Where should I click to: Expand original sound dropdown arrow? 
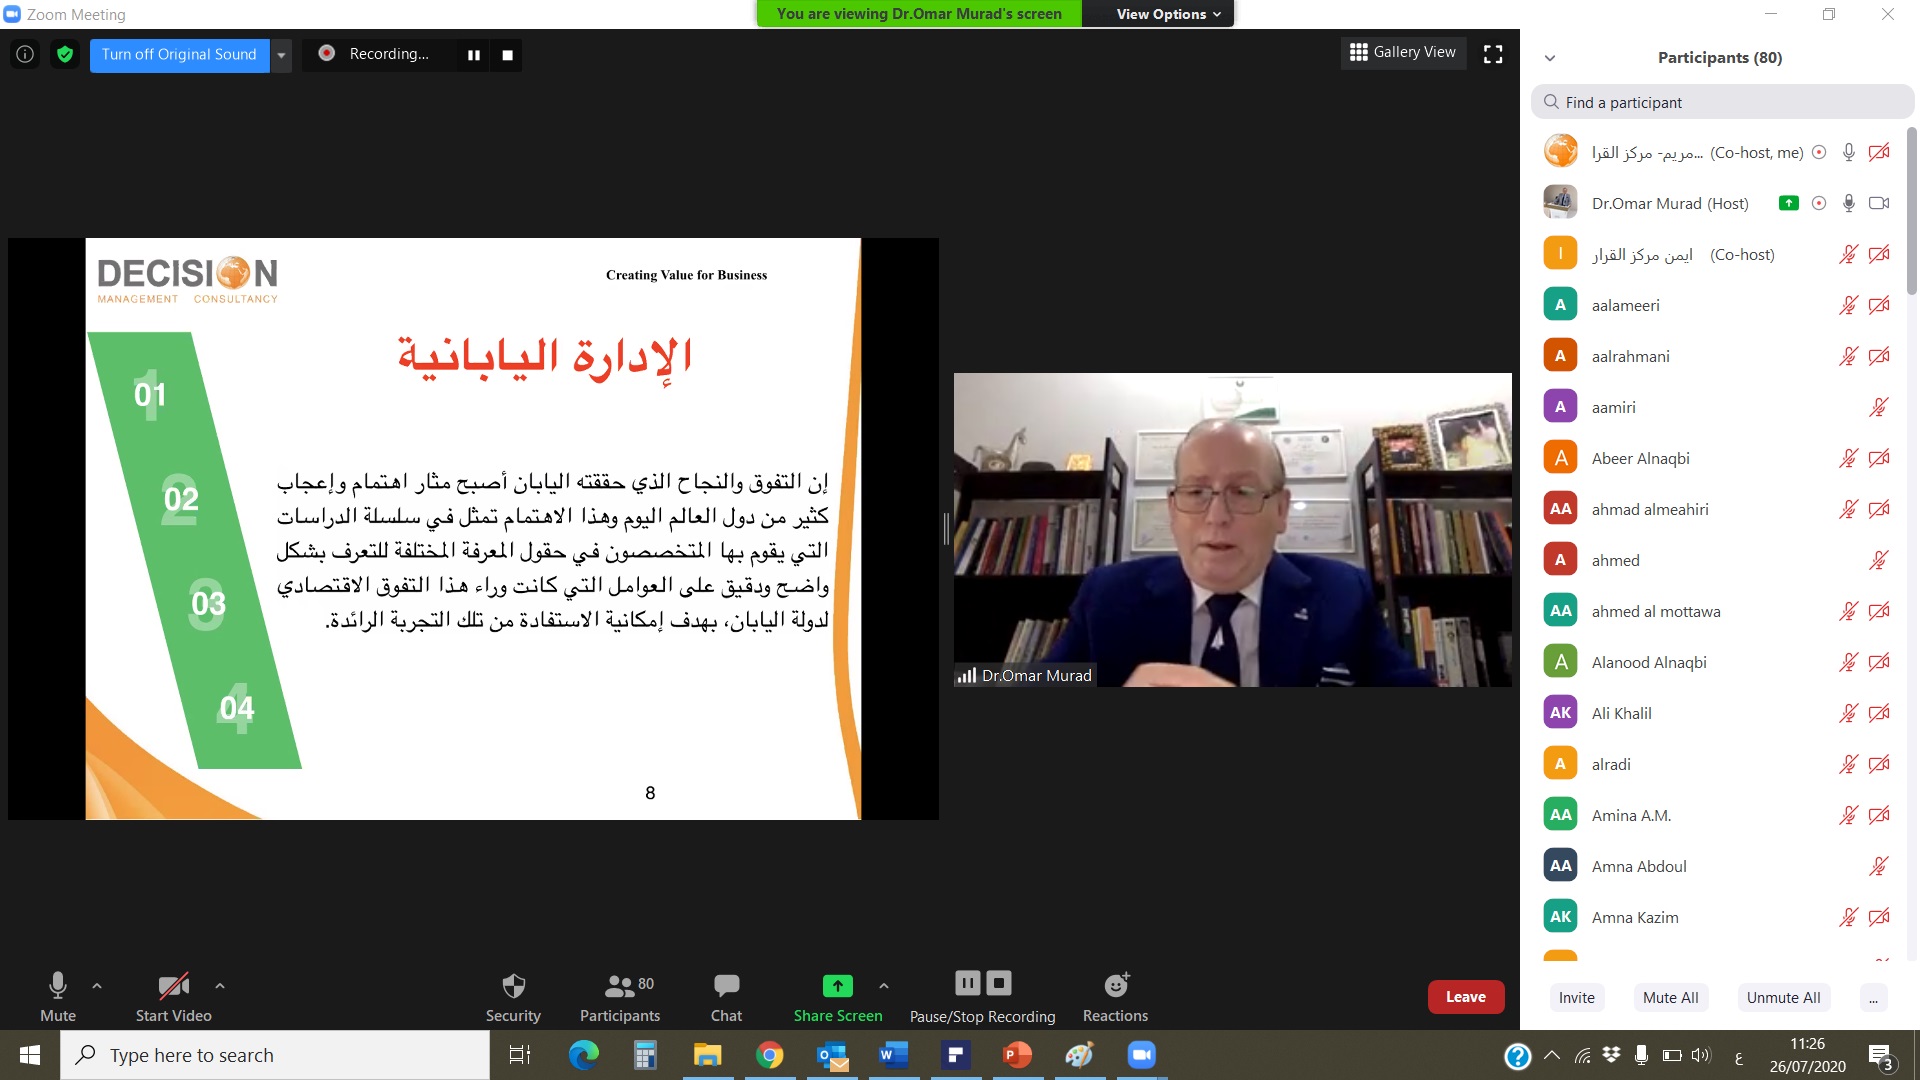tap(282, 55)
